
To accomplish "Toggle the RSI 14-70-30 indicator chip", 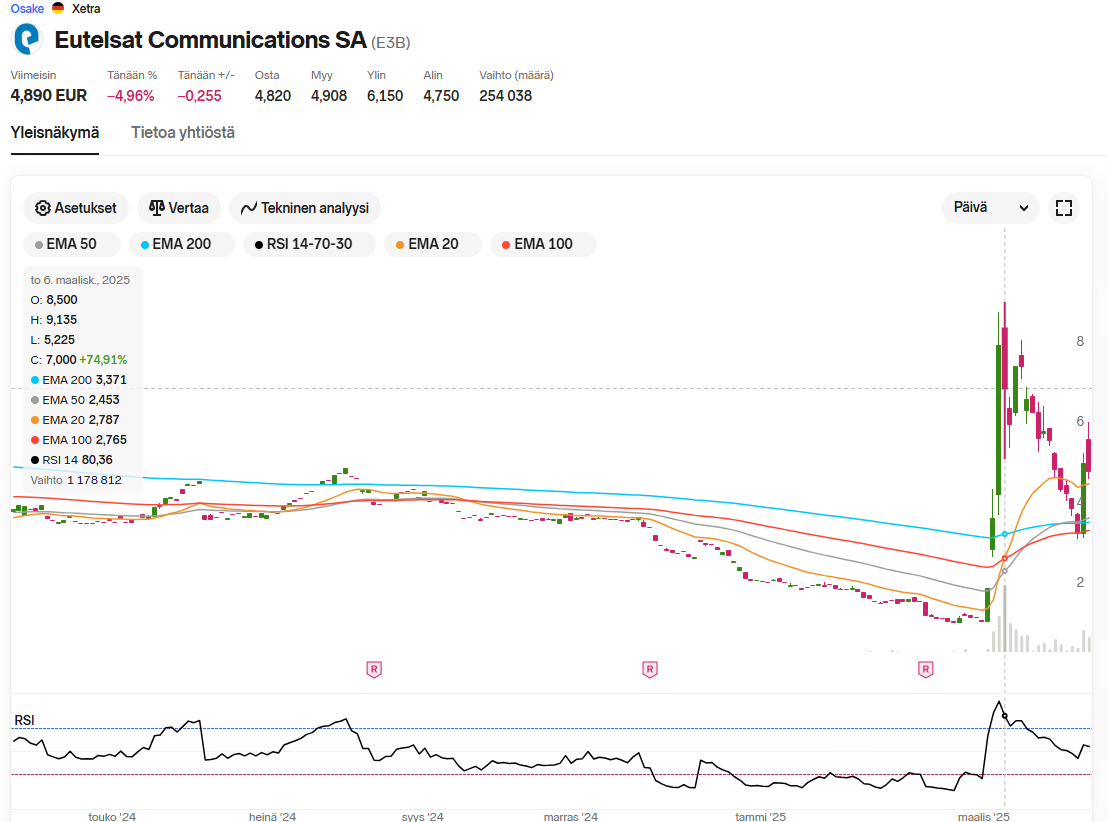I will [x=310, y=245].
